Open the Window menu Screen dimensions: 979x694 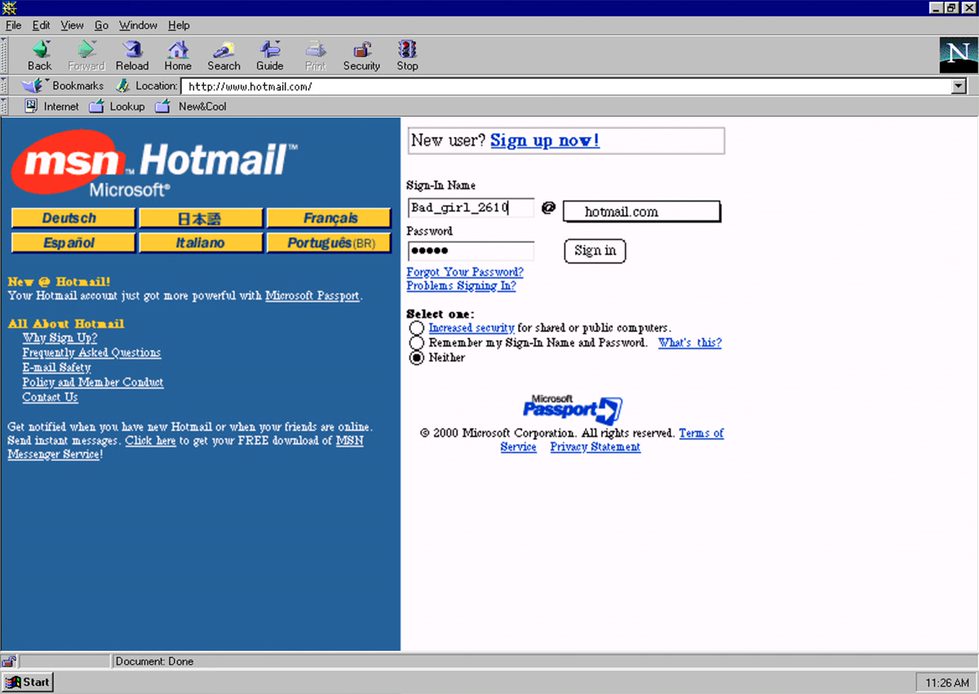pyautogui.click(x=138, y=25)
